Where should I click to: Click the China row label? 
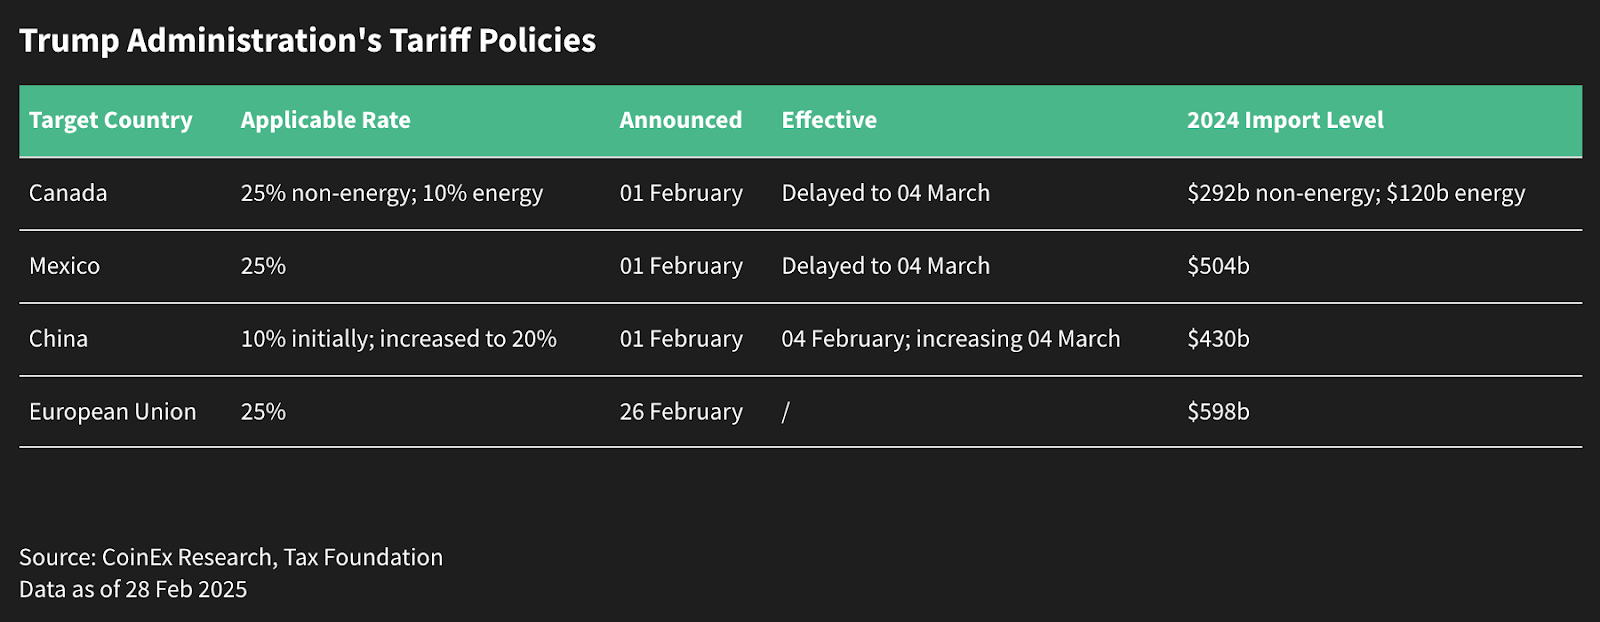(x=58, y=339)
